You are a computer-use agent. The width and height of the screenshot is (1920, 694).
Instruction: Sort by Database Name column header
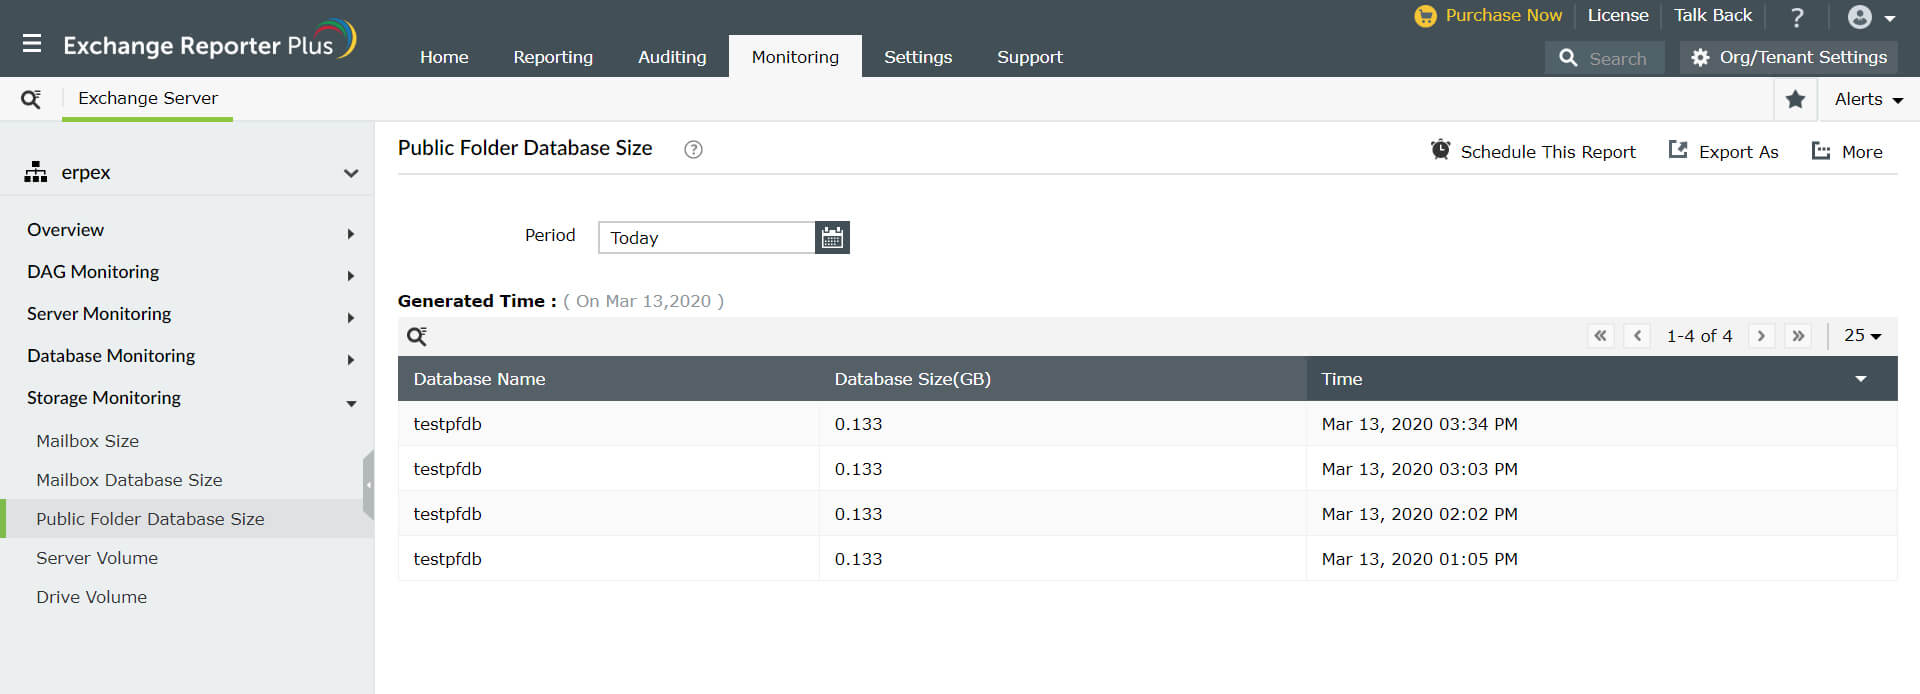click(x=479, y=379)
